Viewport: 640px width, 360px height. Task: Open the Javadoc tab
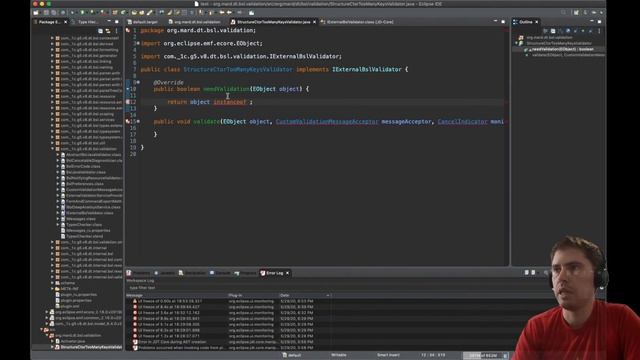(164, 273)
